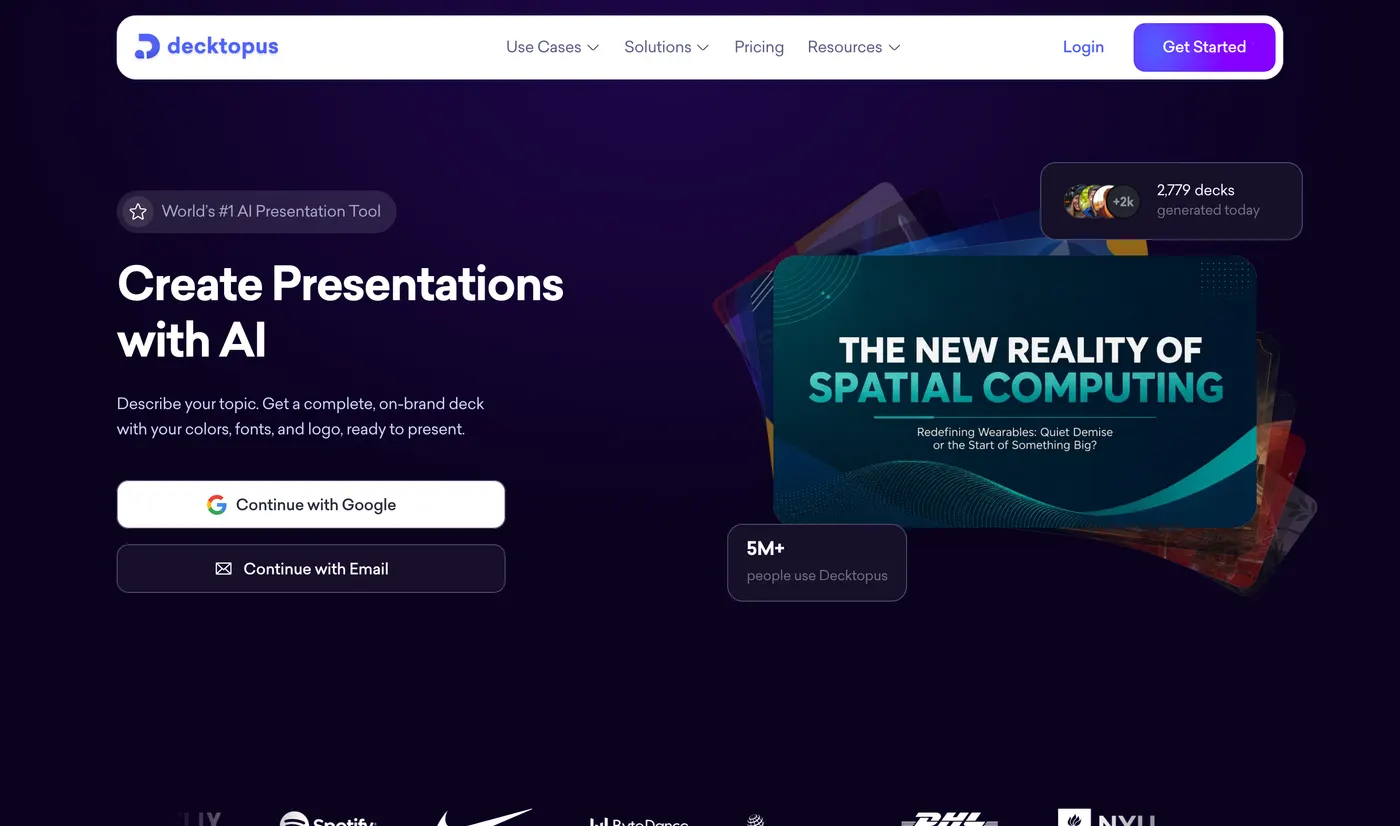Click the +2k avatar counter bubble

coord(1123,201)
